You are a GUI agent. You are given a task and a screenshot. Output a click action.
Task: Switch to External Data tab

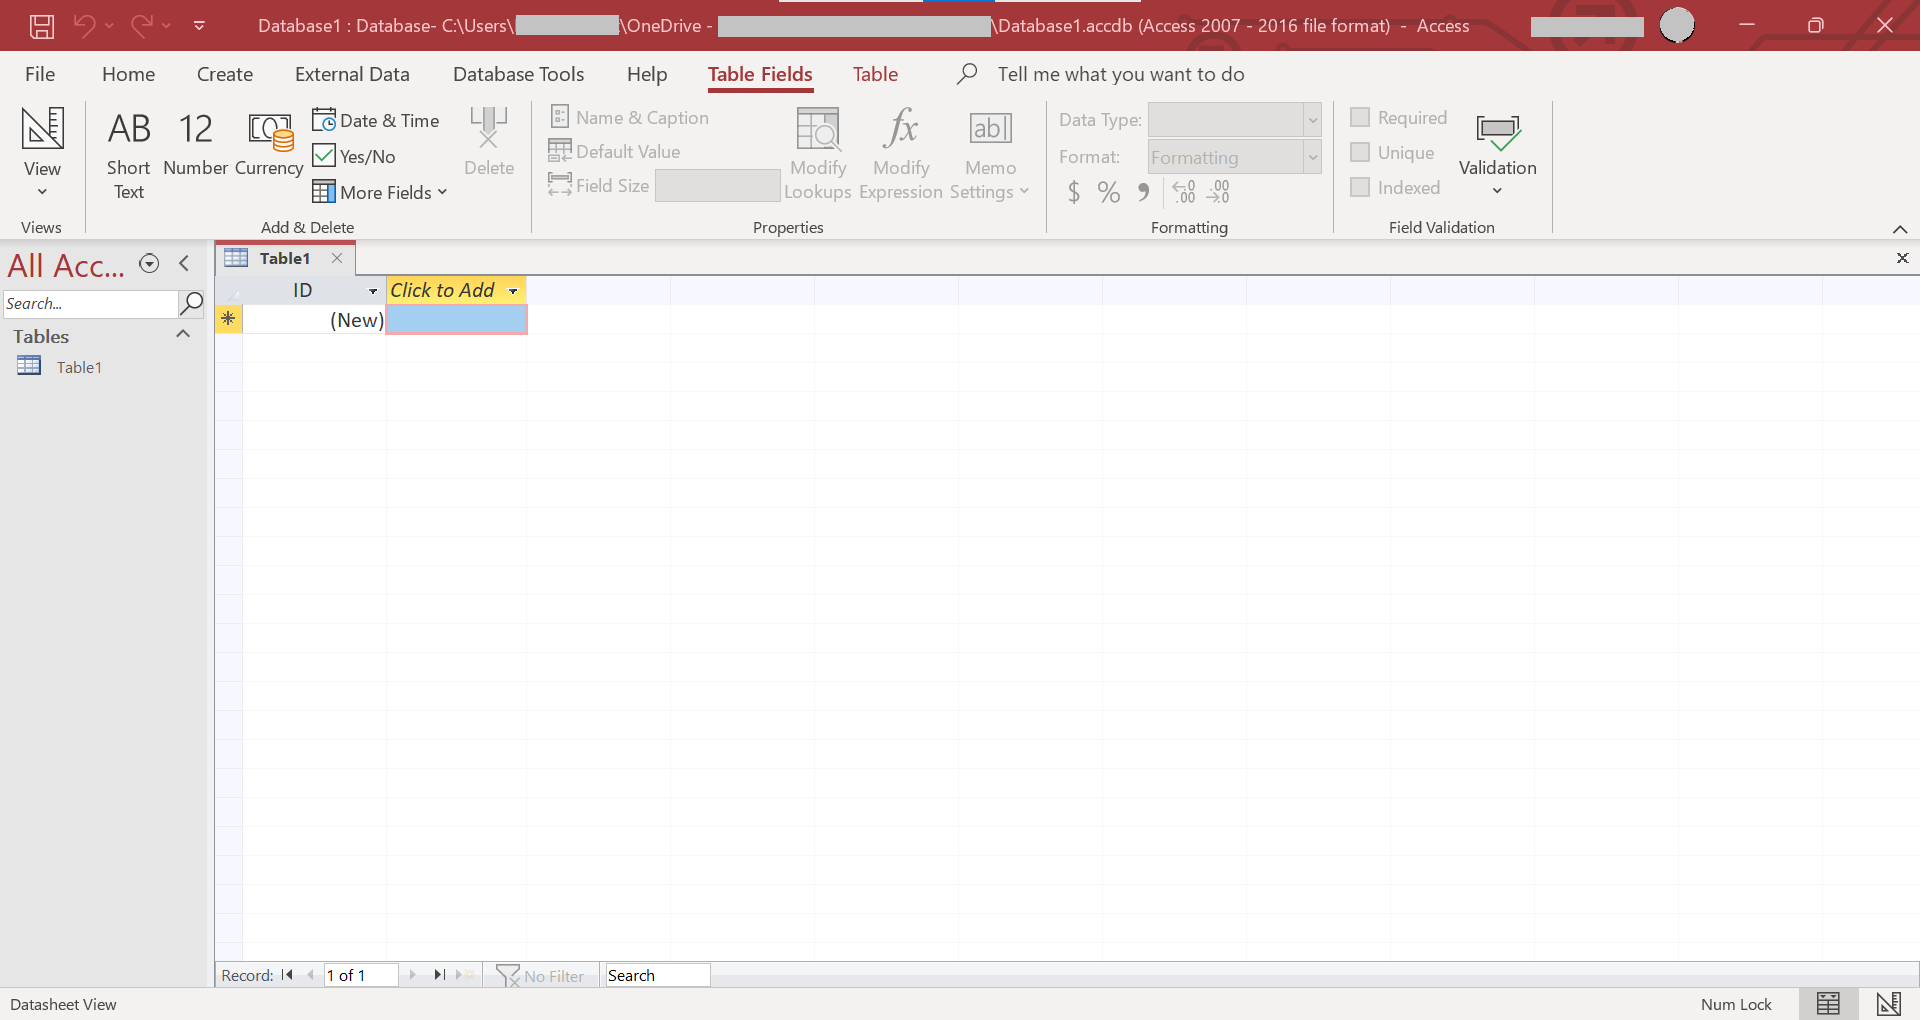352,74
